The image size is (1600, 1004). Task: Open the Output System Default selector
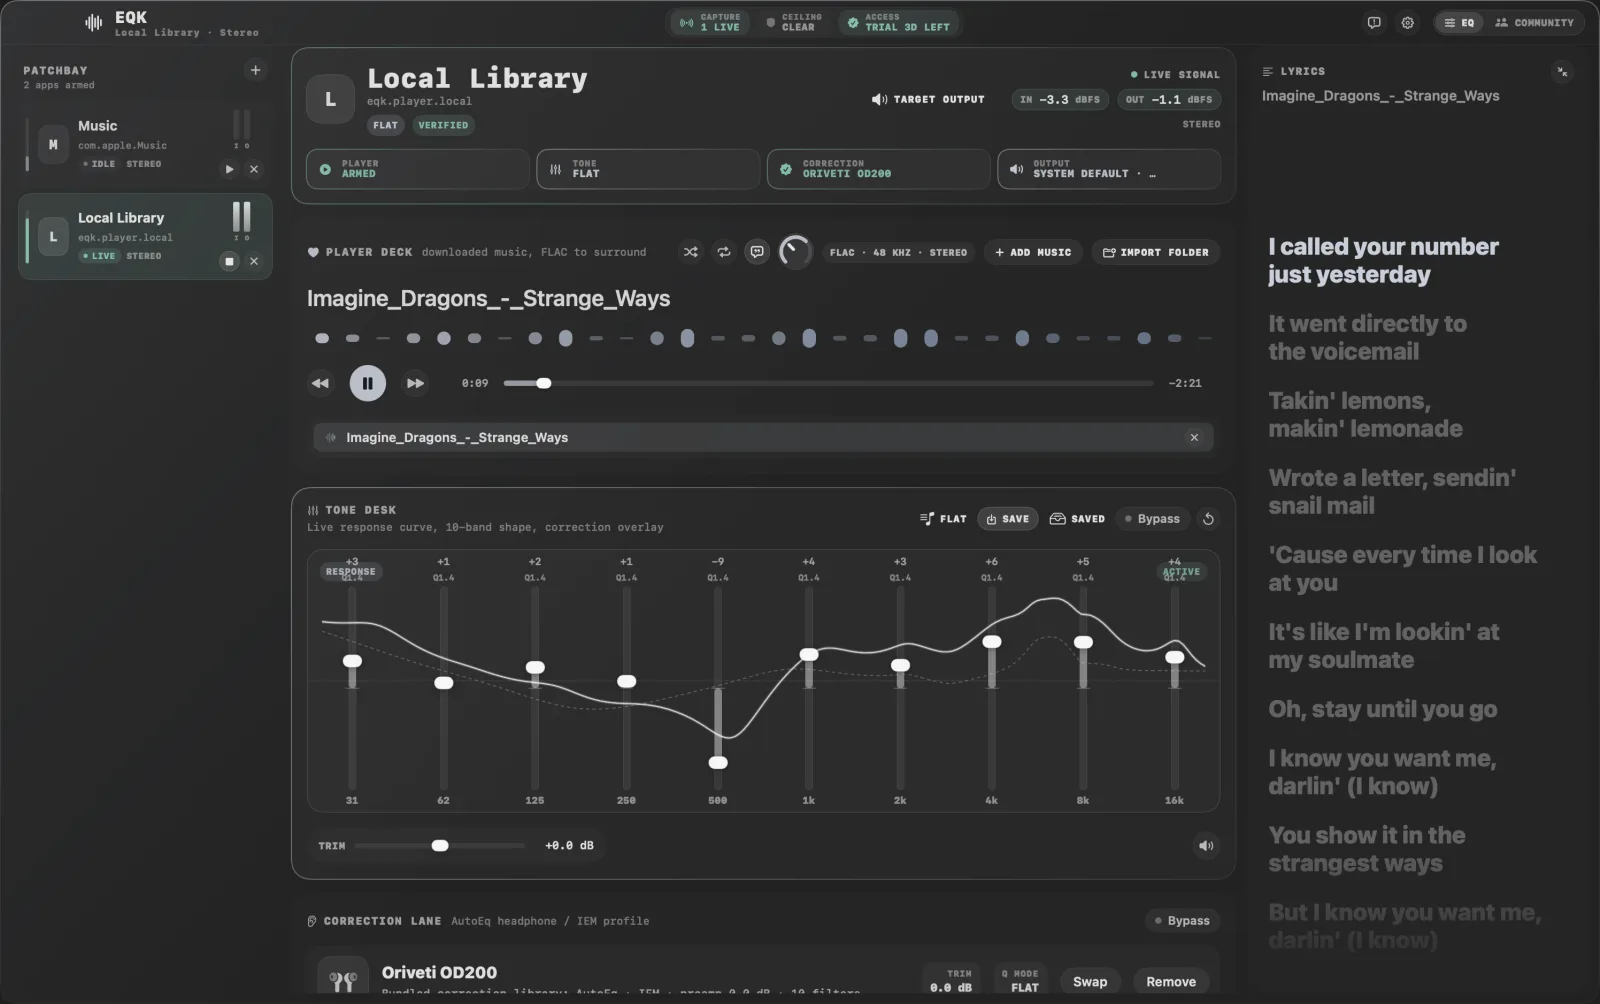pos(1109,169)
